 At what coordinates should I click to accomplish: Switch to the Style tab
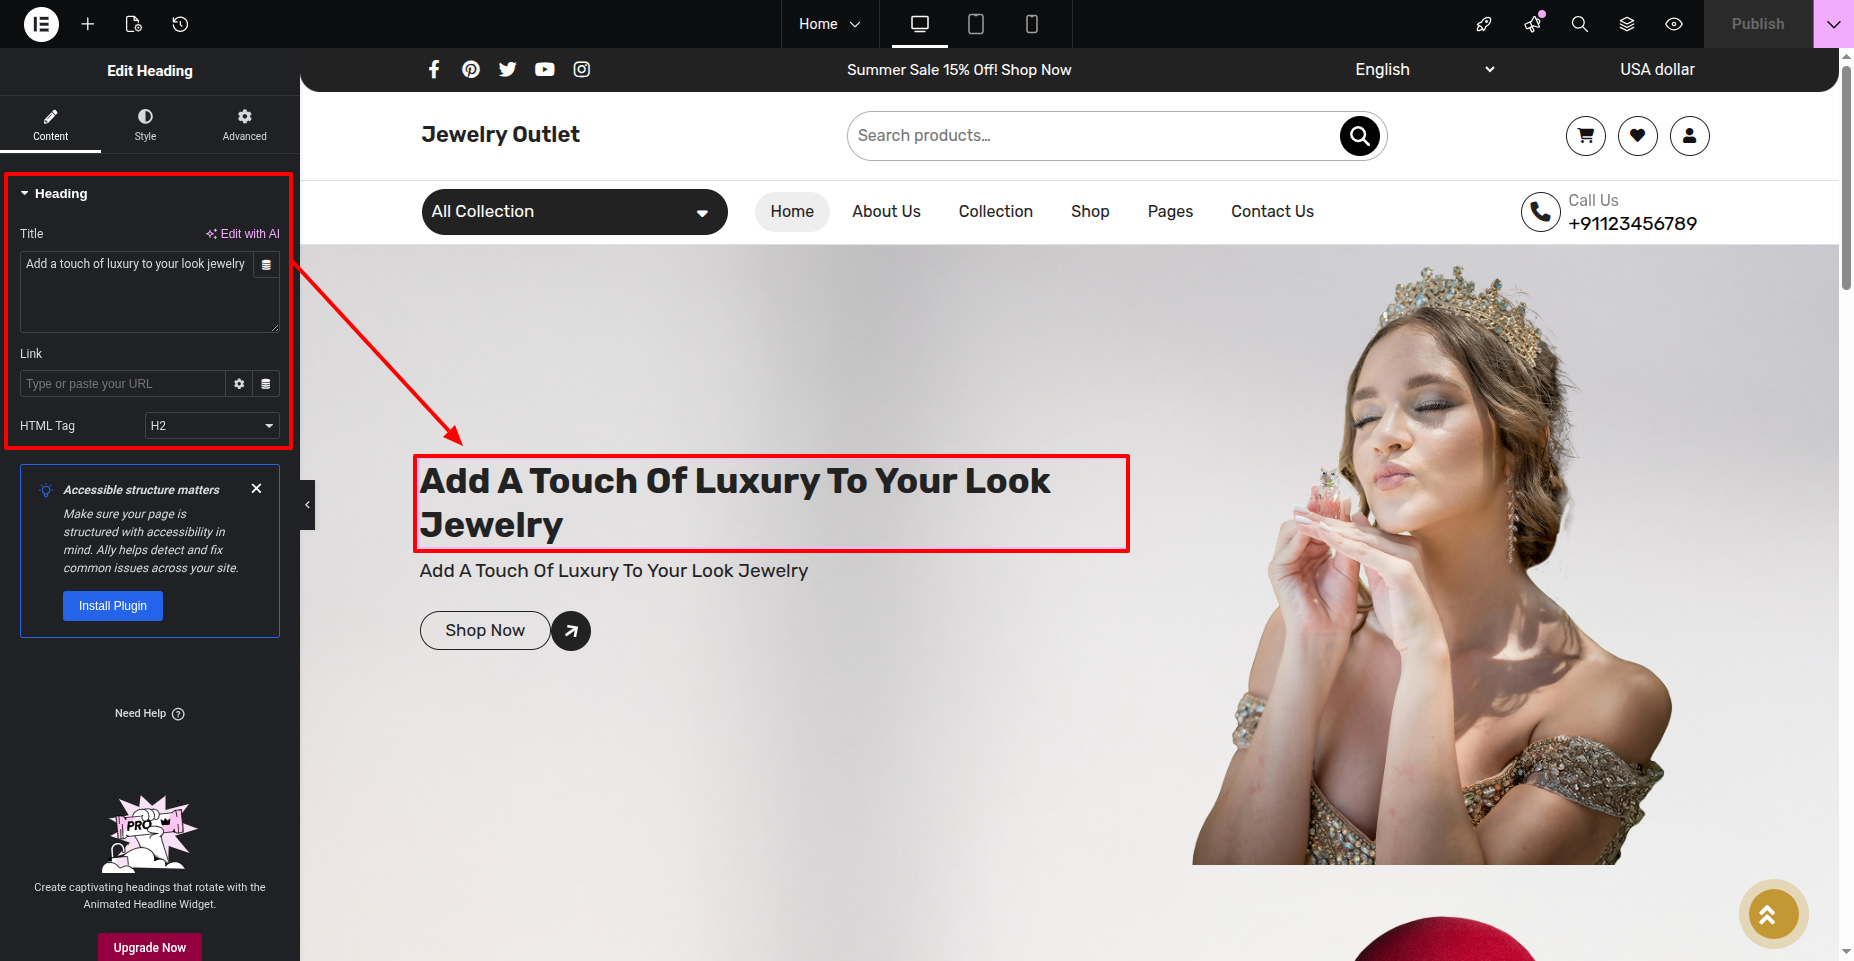click(x=145, y=125)
